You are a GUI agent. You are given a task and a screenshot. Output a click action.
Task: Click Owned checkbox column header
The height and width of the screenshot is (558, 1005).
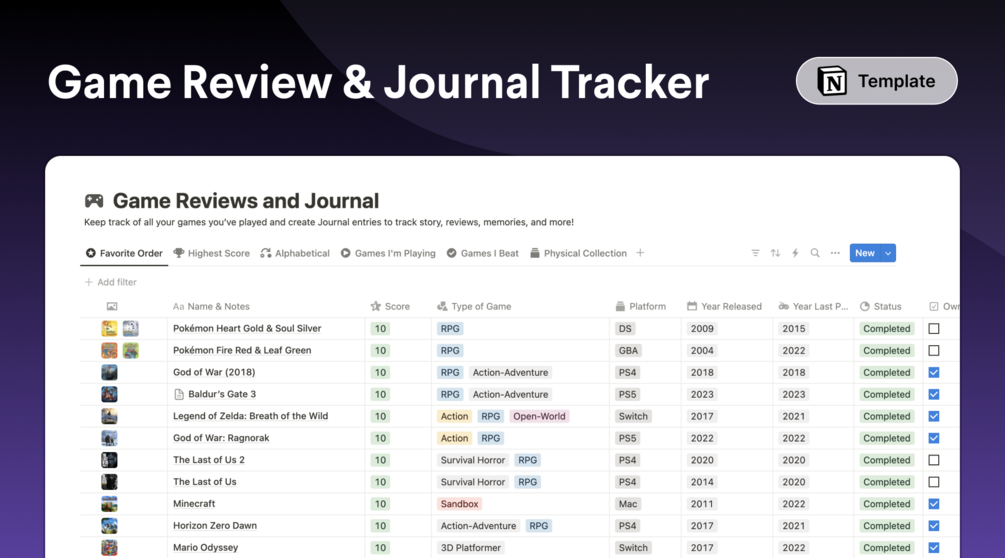tap(945, 306)
